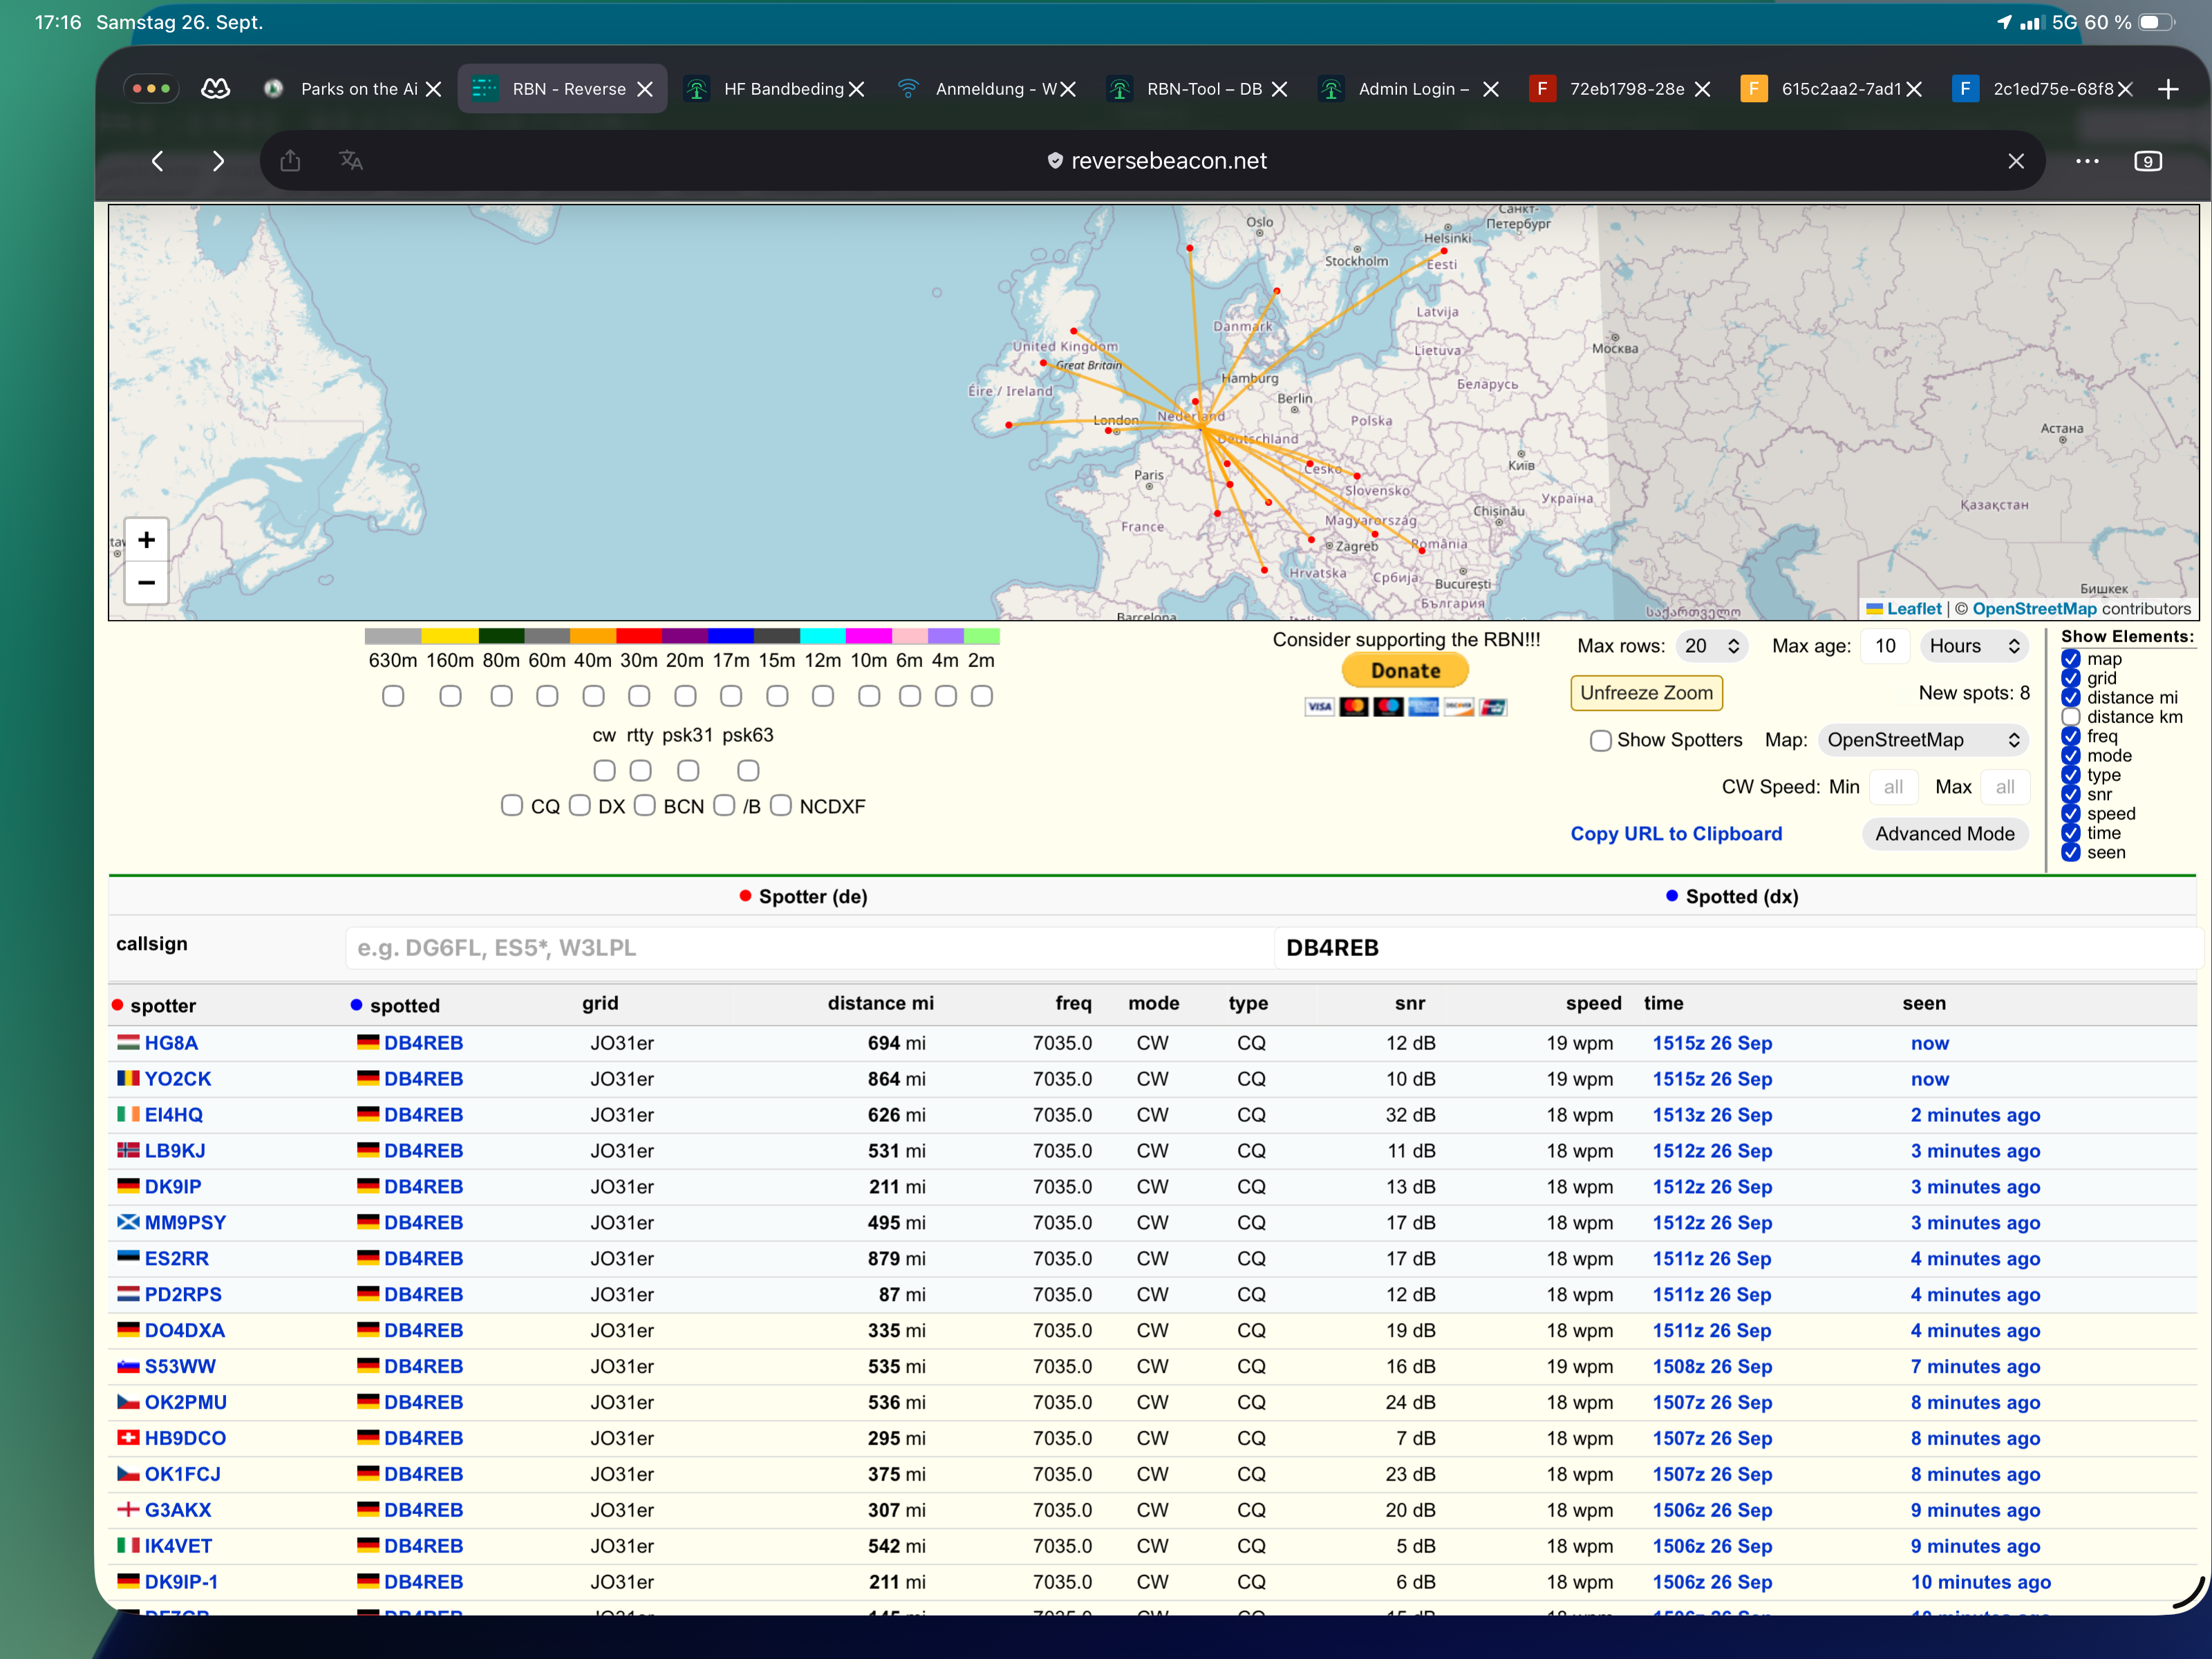Image resolution: width=2212 pixels, height=1659 pixels.
Task: Open the Map OpenStreetMap dropdown
Action: 1922,740
